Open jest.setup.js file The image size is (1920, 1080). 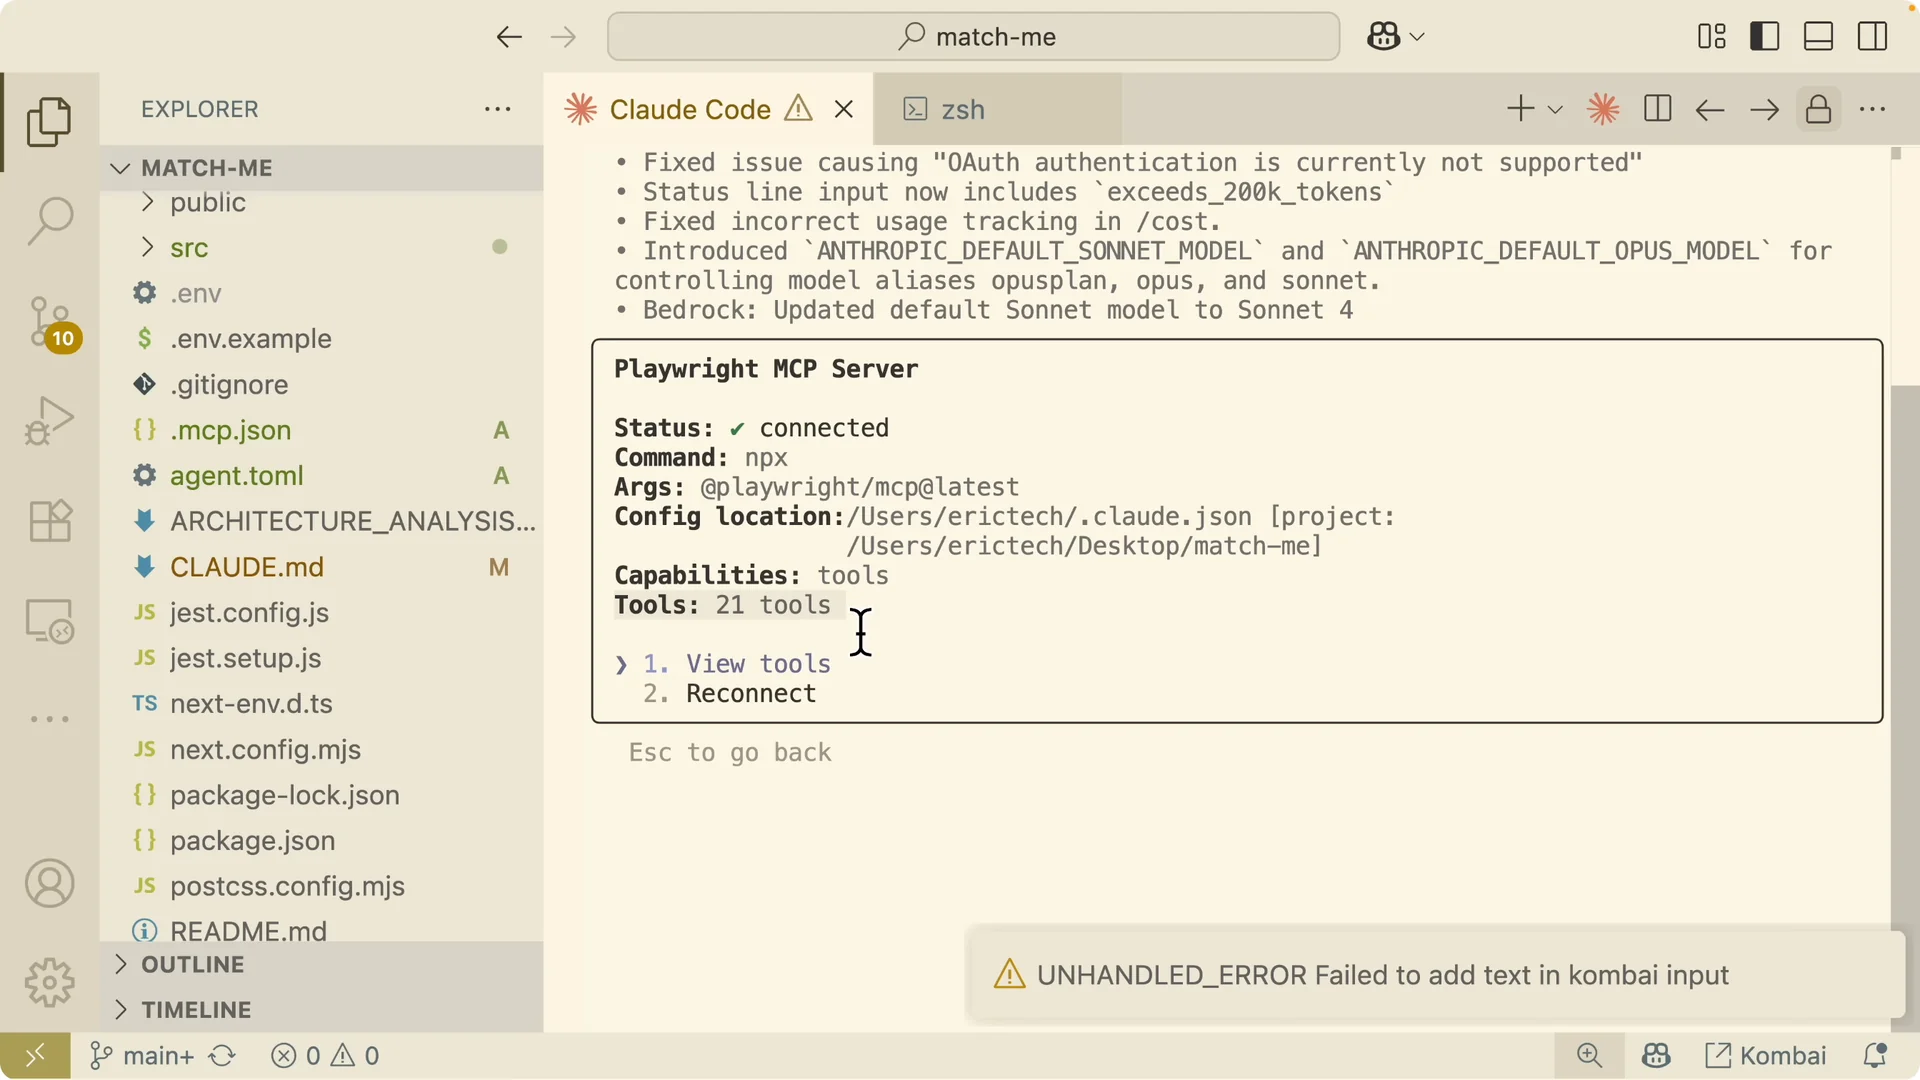click(x=322, y=659)
